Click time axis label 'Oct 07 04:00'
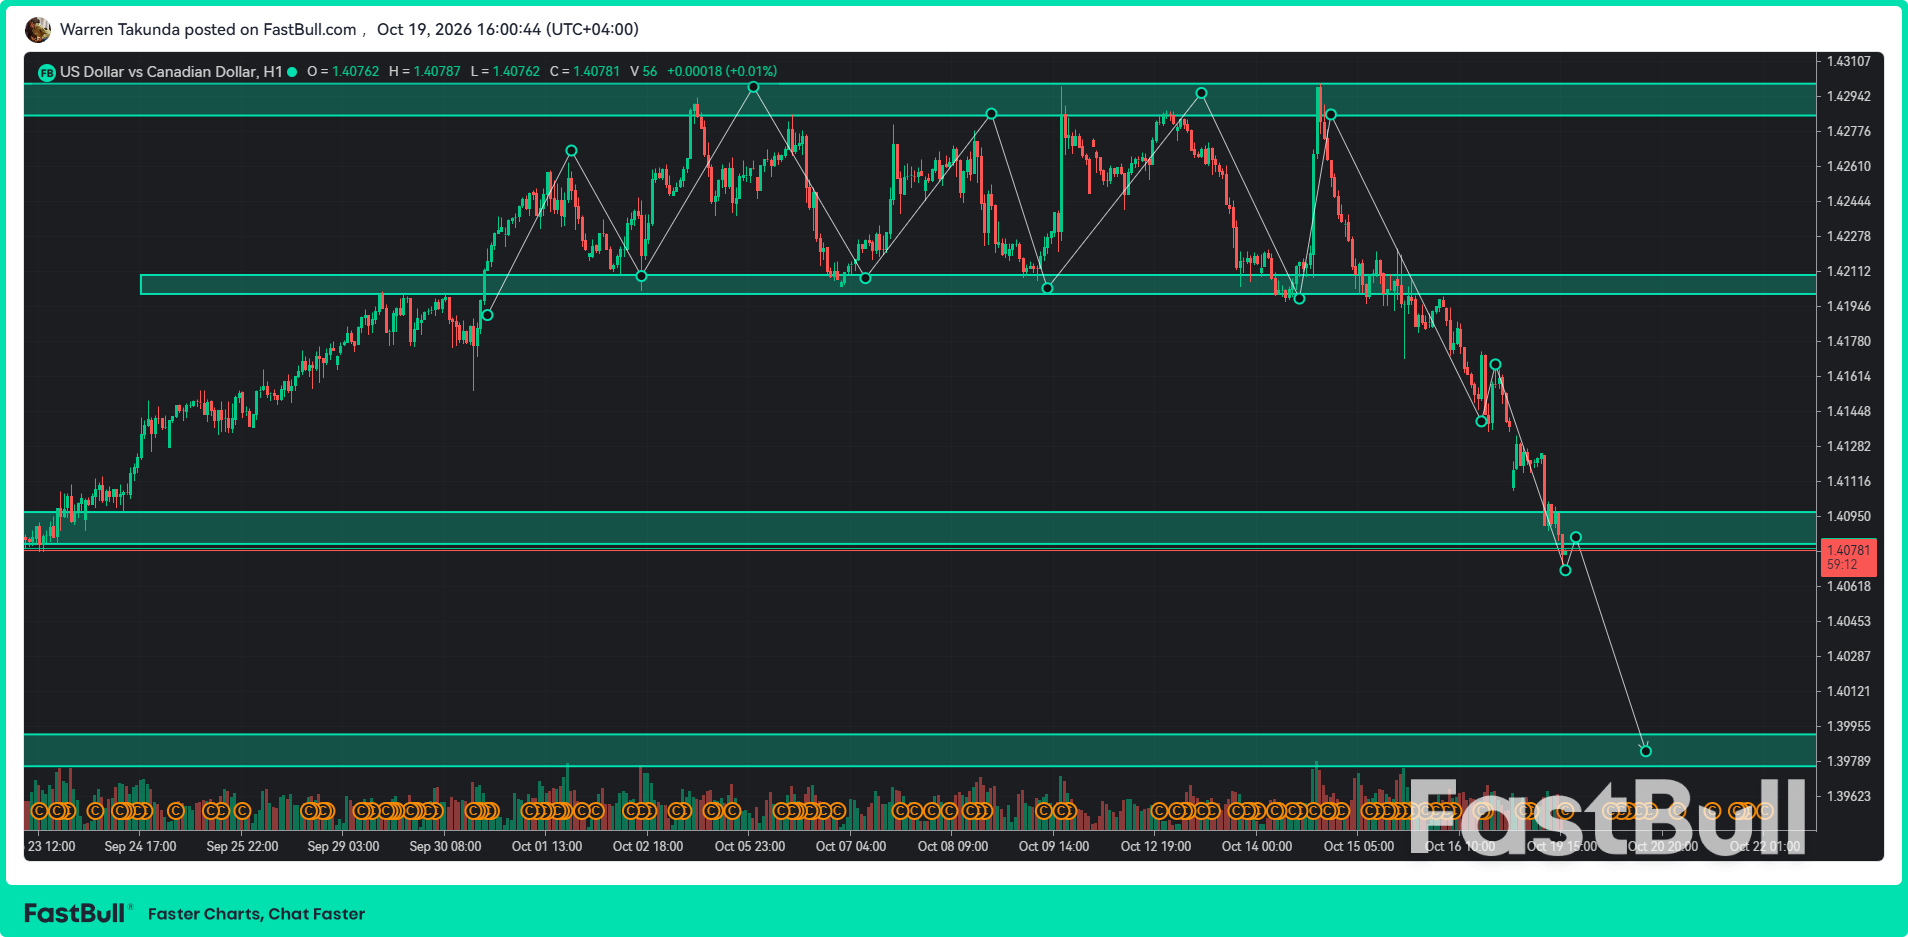The width and height of the screenshot is (1908, 937). click(851, 846)
